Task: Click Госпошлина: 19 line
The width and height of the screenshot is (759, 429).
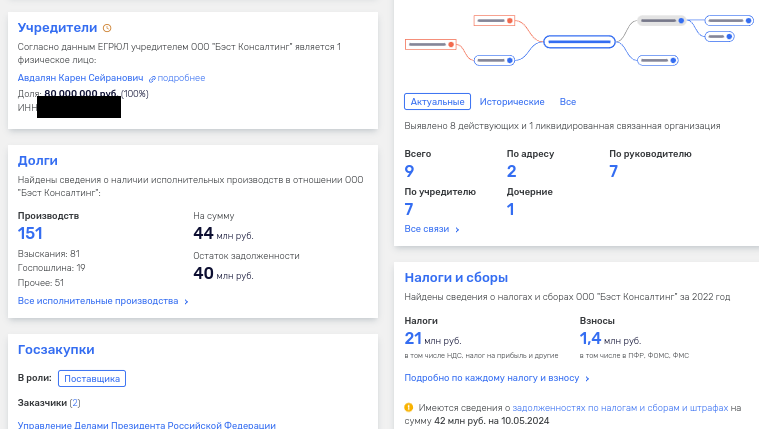Action: 51,268
